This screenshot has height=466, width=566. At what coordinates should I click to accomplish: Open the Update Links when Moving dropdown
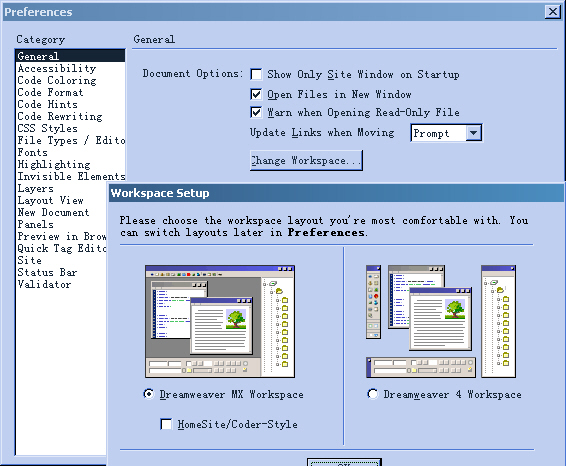pos(474,133)
